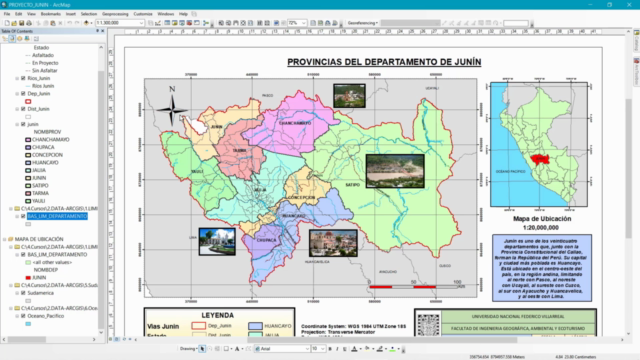Select List By Selection icon
The height and width of the screenshot is (360, 640).
pyautogui.click(x=27, y=38)
